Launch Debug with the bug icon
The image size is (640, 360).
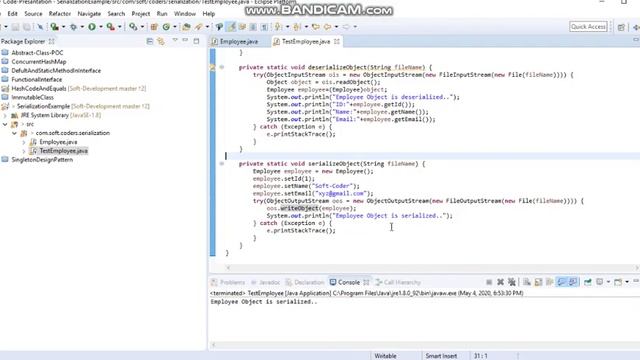[73, 27]
